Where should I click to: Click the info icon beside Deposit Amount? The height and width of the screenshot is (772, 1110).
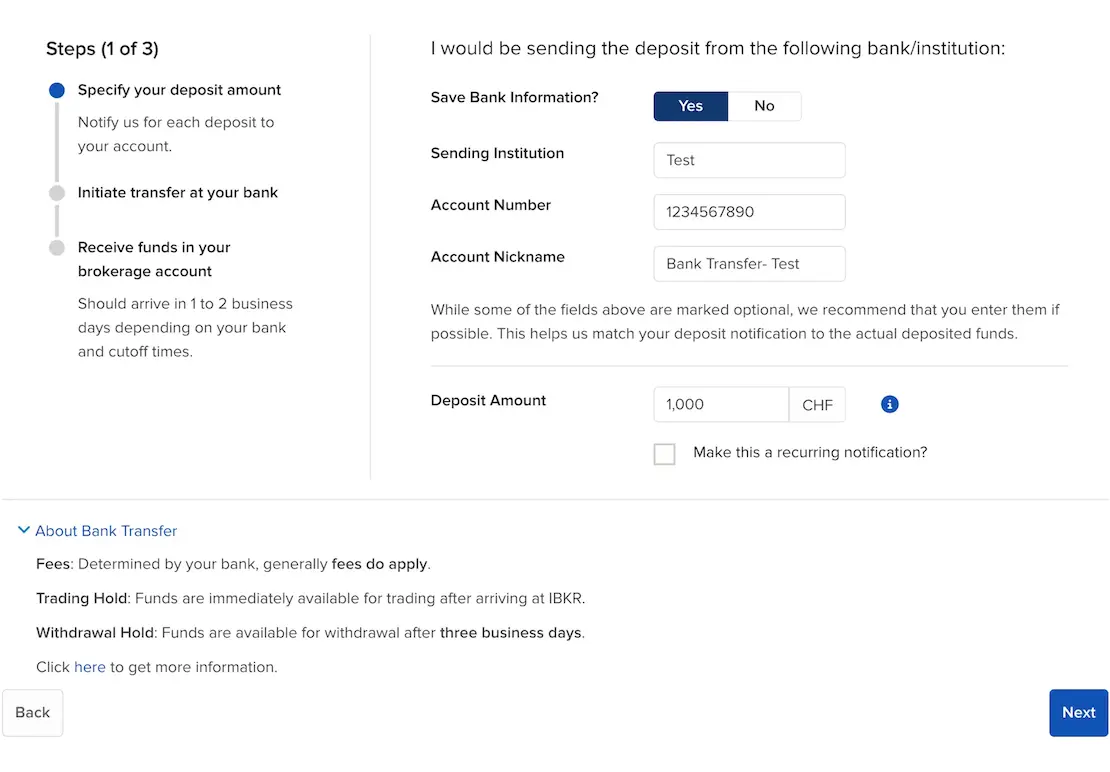[890, 404]
